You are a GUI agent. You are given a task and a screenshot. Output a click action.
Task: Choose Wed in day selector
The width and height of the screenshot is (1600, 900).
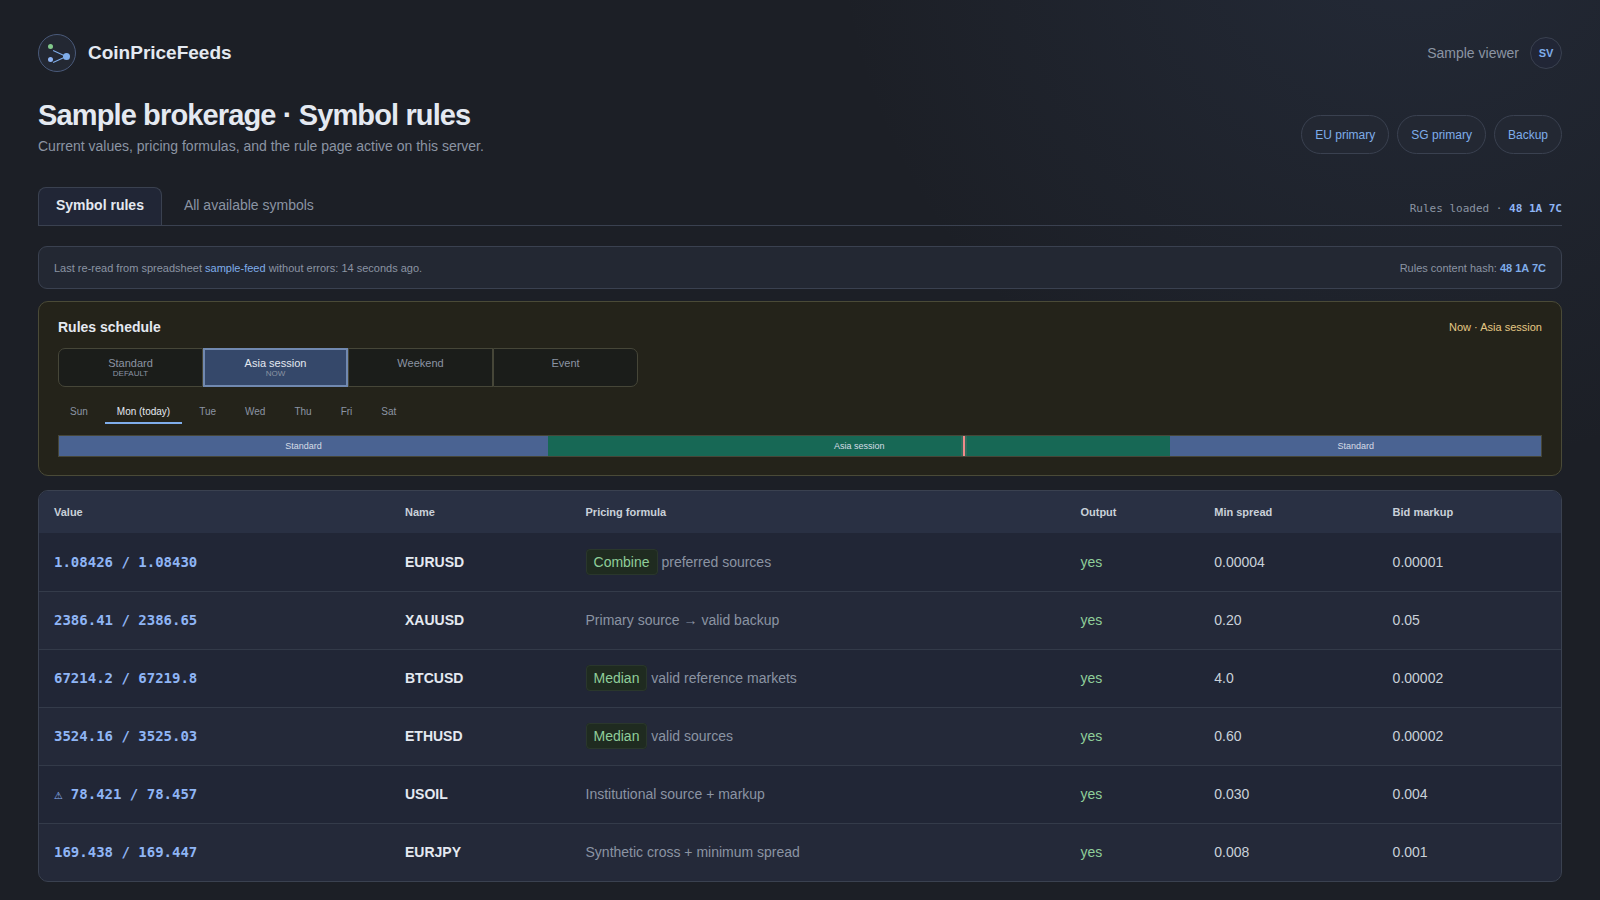pyautogui.click(x=255, y=411)
